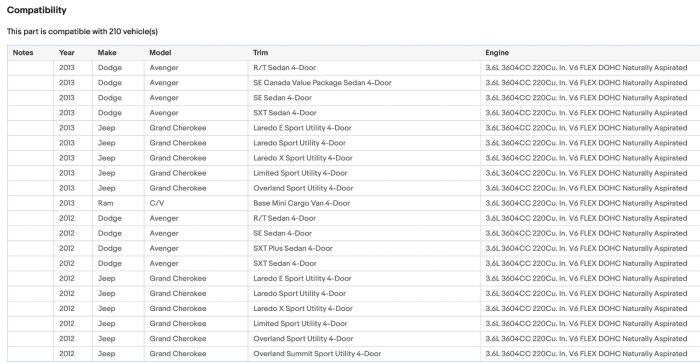Viewport: 700px width, 364px height.
Task: Select the 2012 'R/T Sedan 4-Door' row
Action: [354, 218]
